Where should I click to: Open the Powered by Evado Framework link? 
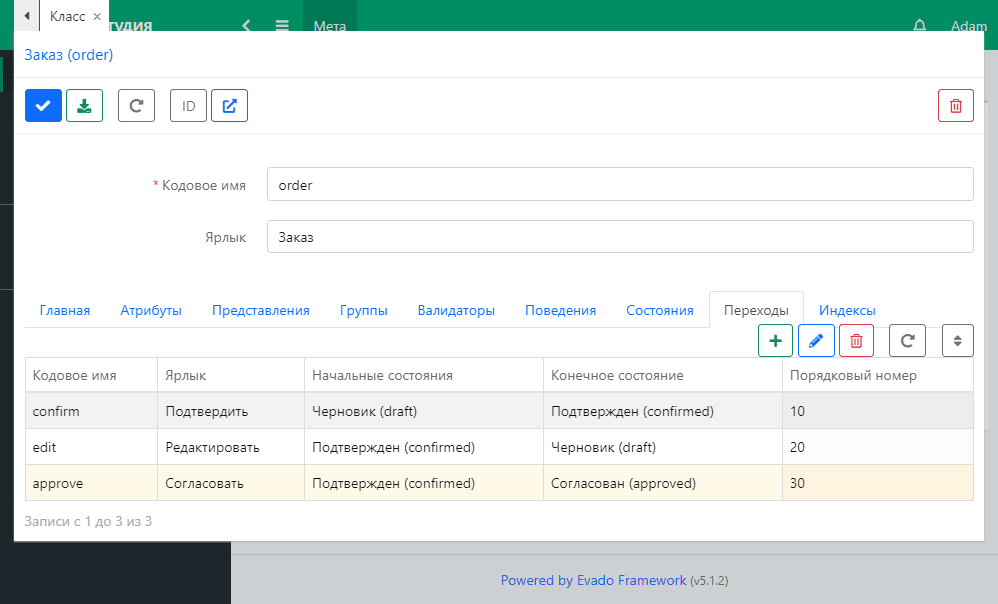point(593,580)
